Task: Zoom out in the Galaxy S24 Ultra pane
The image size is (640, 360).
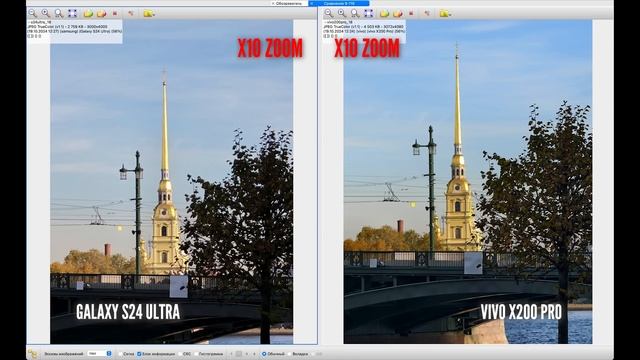Action: 33,13
